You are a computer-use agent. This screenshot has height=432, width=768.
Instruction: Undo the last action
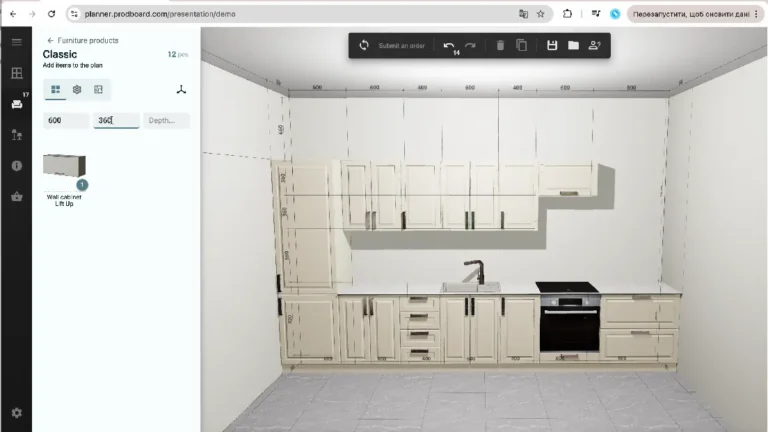click(x=449, y=46)
